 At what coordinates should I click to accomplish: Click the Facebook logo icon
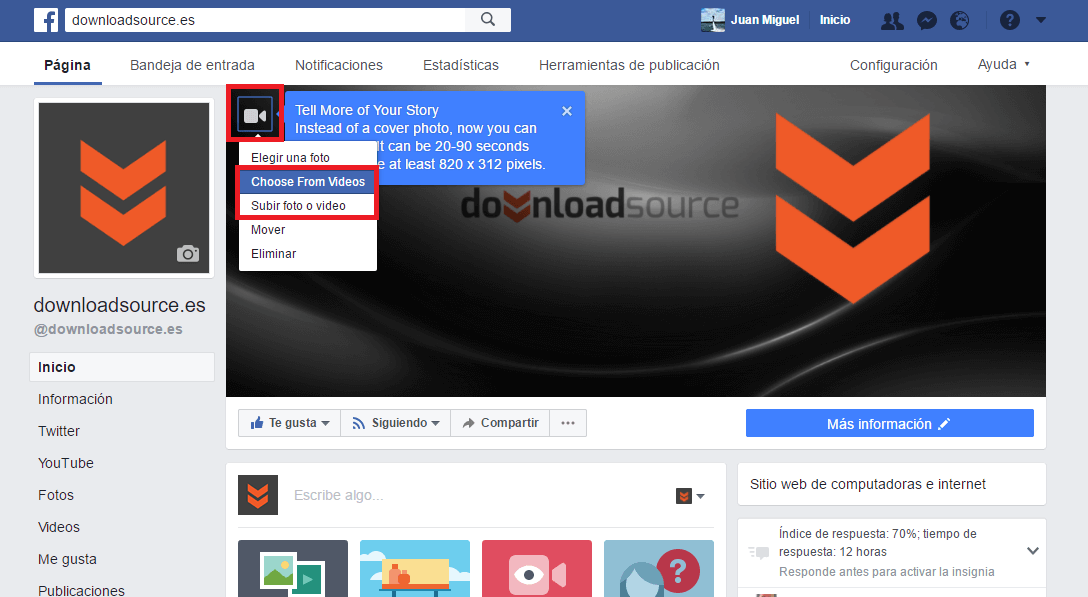[46, 20]
